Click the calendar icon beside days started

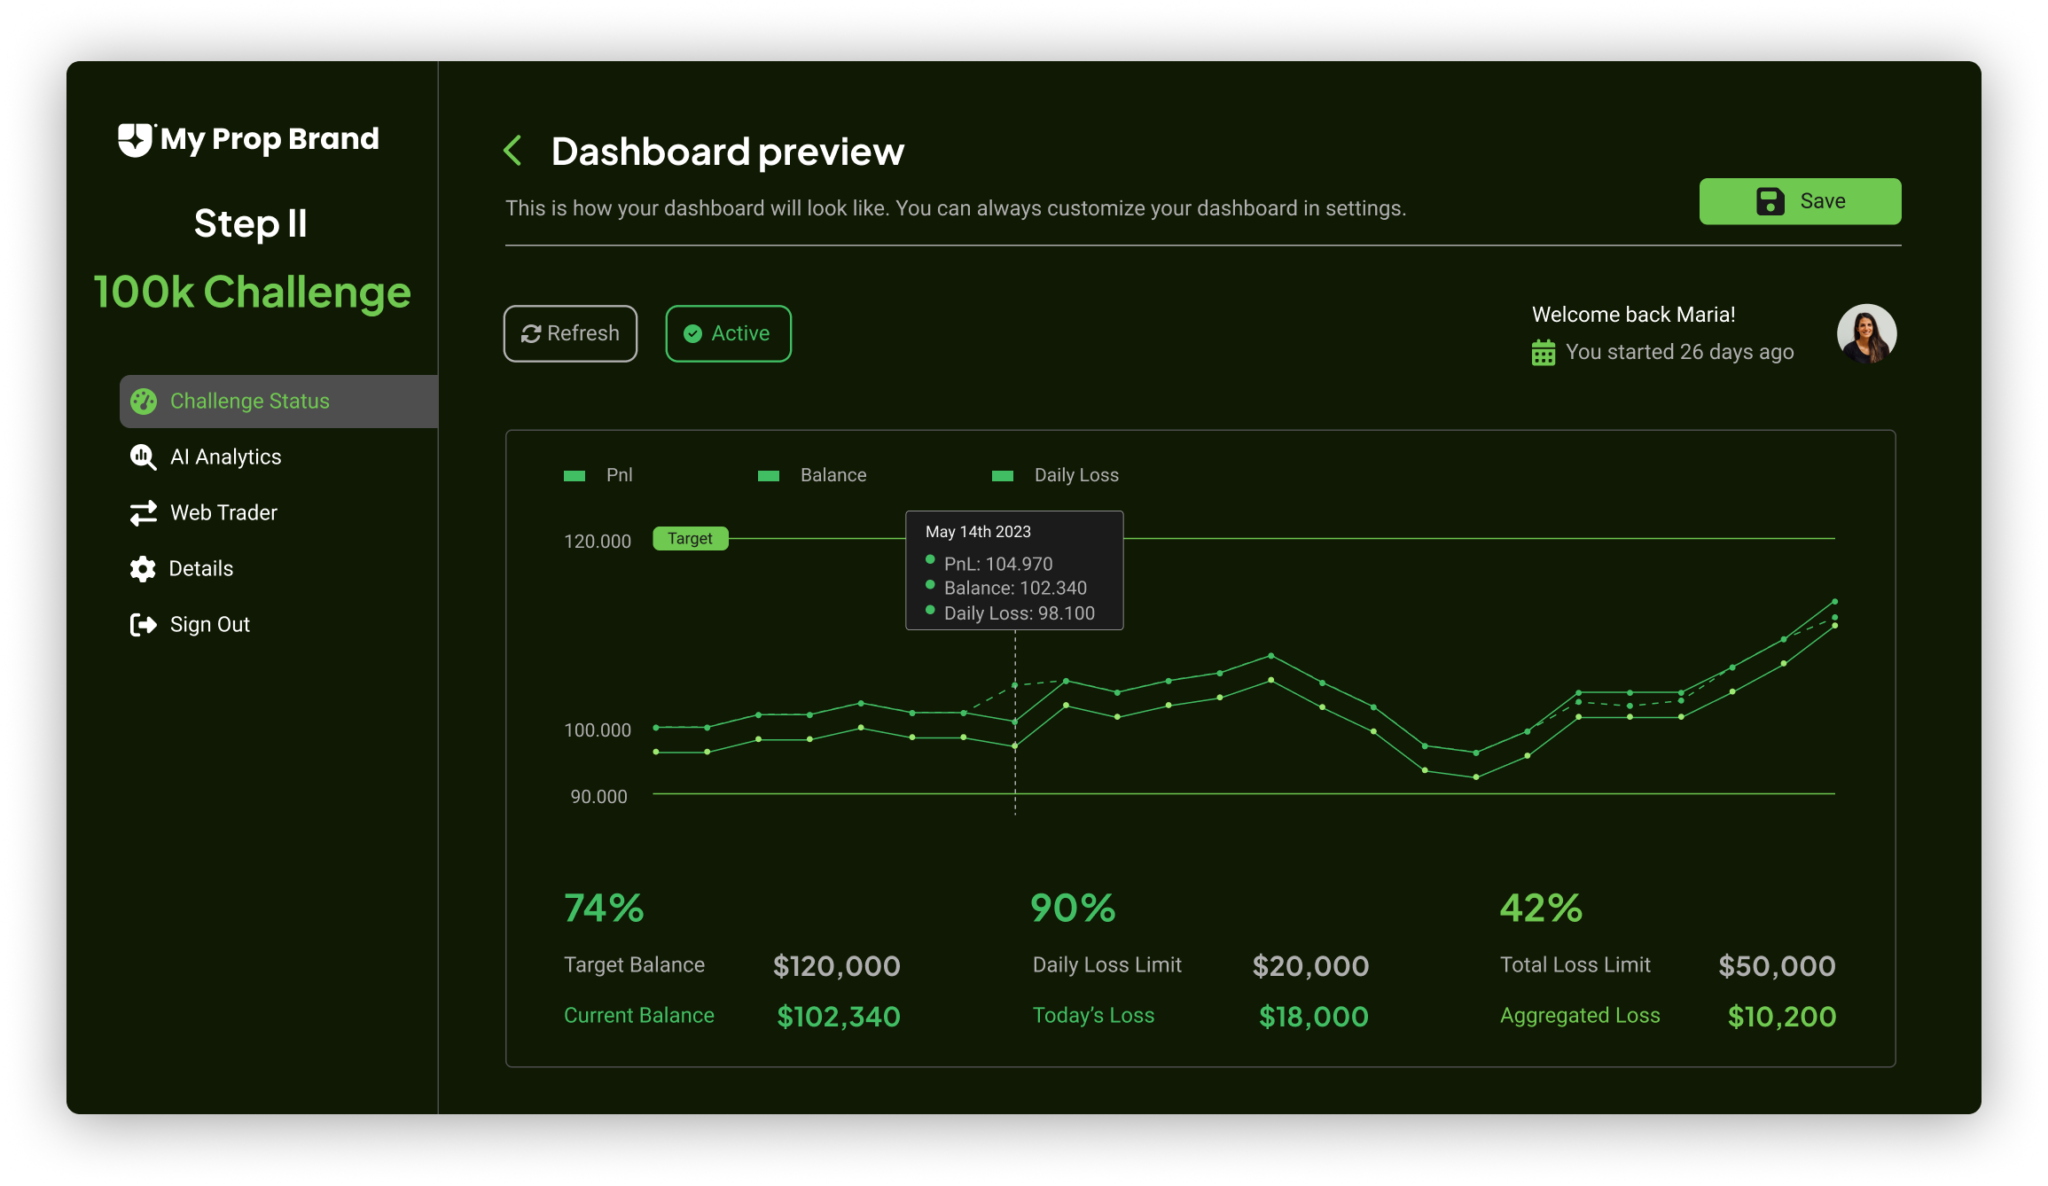(1543, 353)
